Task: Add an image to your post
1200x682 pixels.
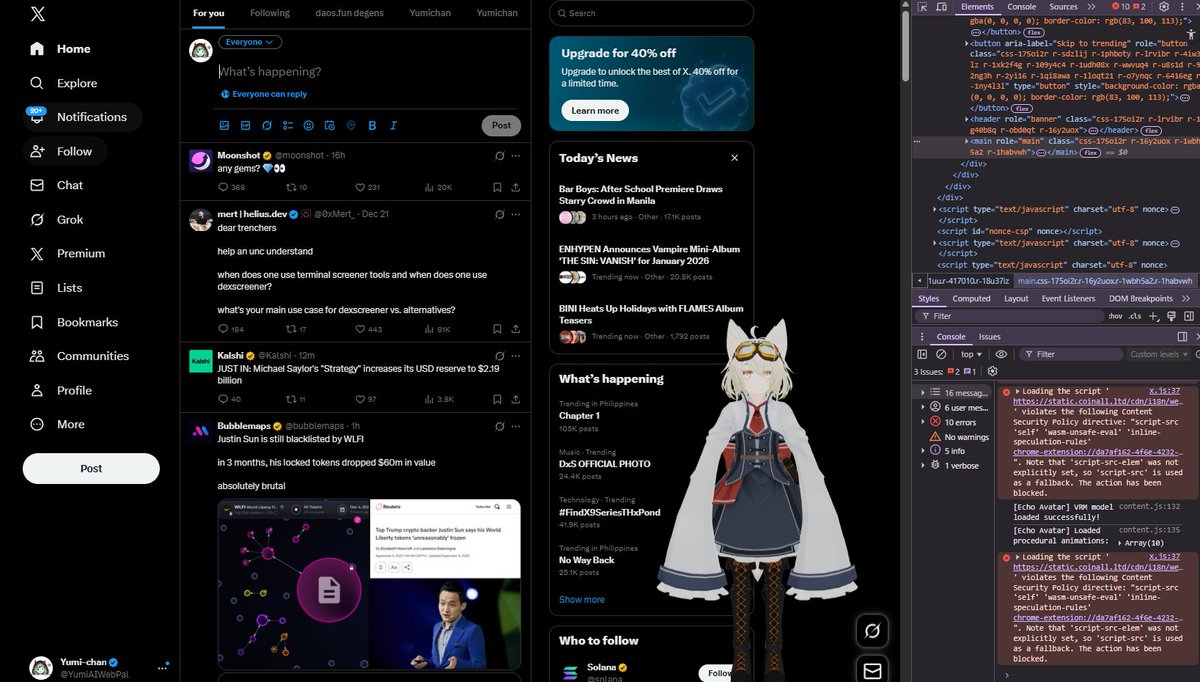Action: pyautogui.click(x=224, y=126)
